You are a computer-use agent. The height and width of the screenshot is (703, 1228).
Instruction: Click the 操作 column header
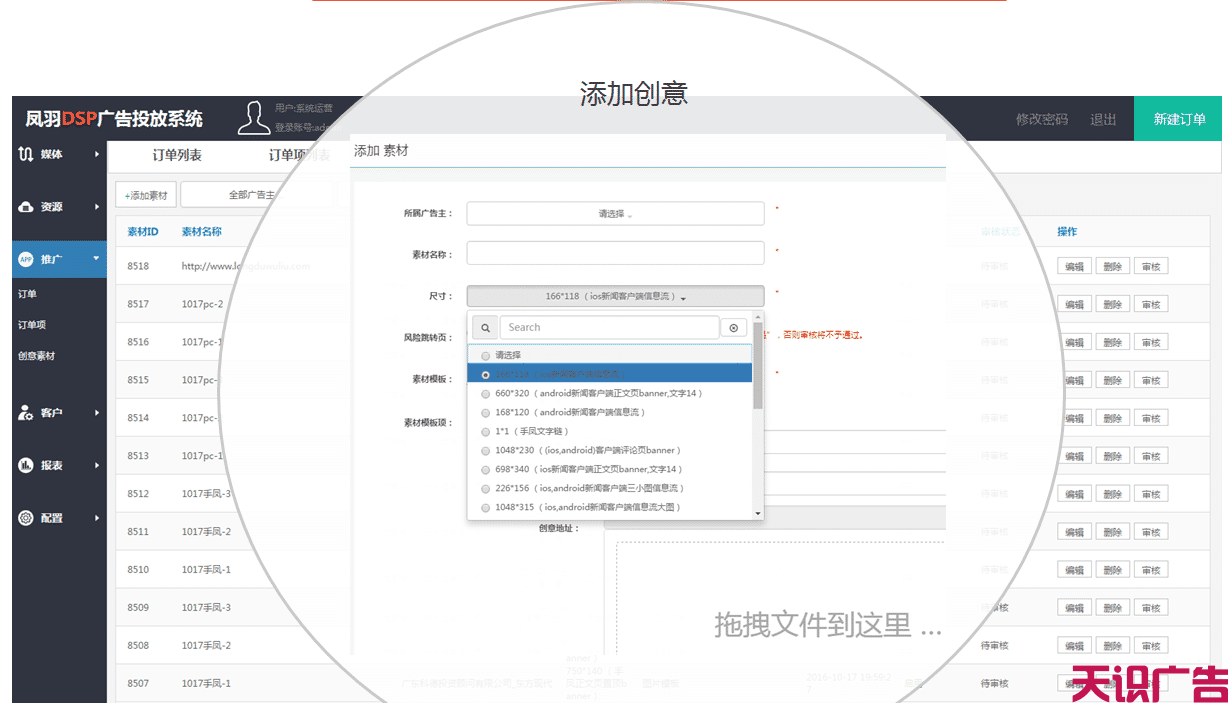(1067, 232)
